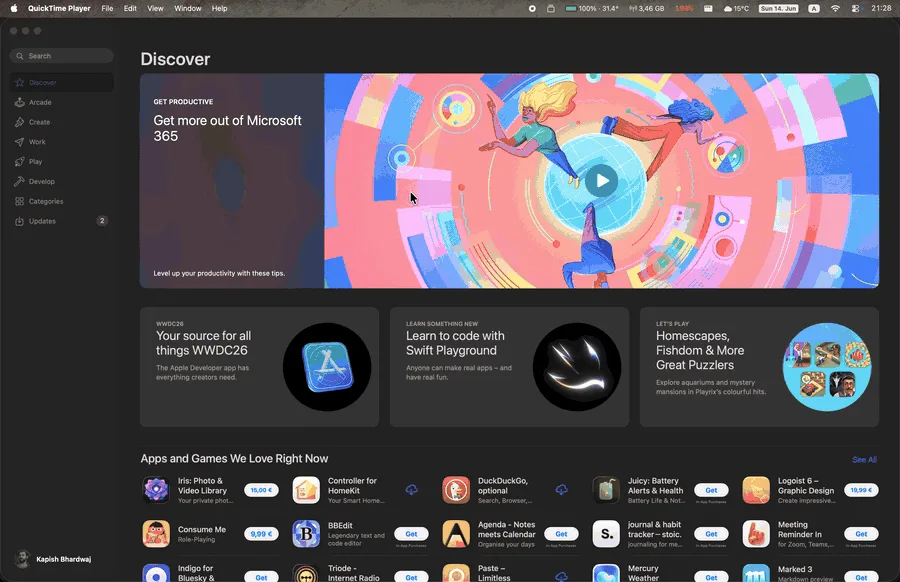The image size is (900, 582).
Task: Open the stoic journal app icon
Action: click(606, 534)
